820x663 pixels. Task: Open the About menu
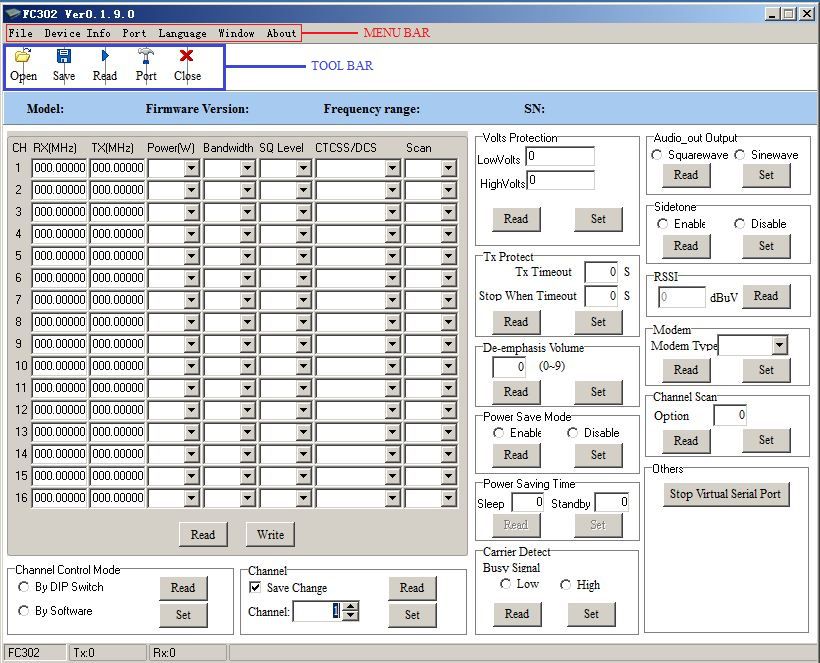[x=281, y=33]
